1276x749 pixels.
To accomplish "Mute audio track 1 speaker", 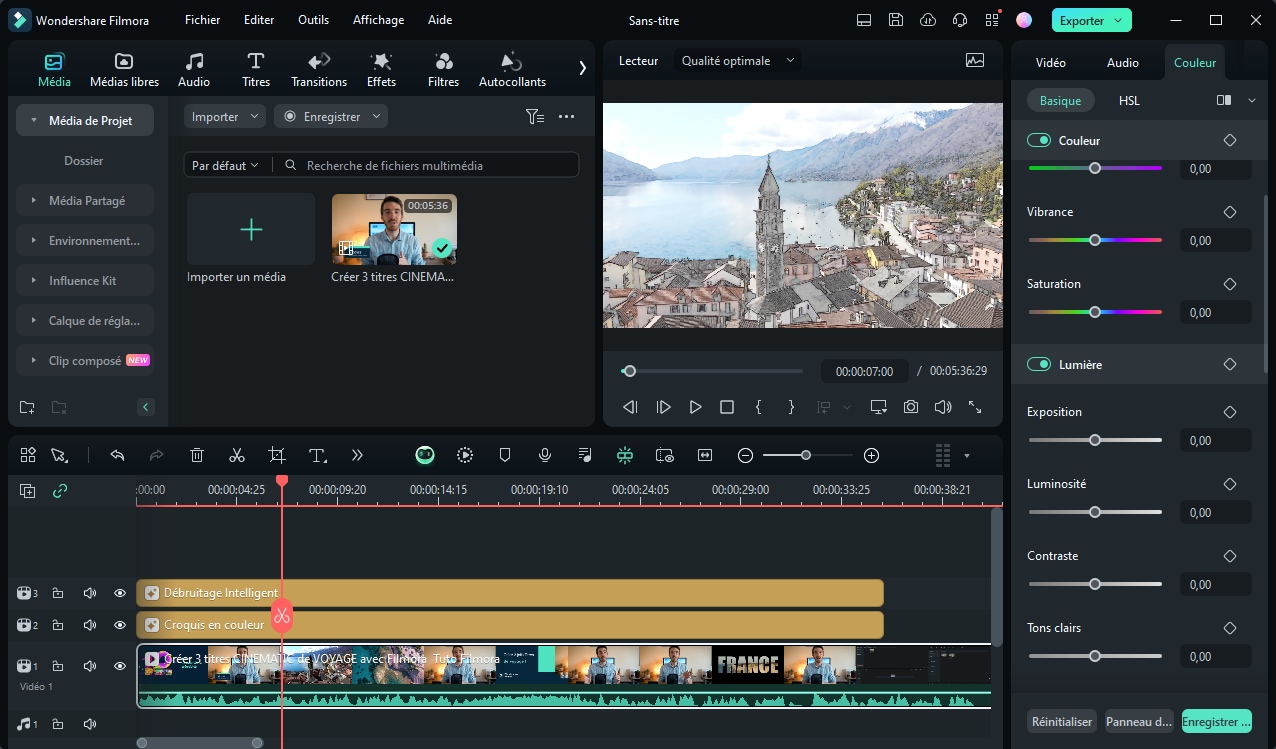I will 90,724.
